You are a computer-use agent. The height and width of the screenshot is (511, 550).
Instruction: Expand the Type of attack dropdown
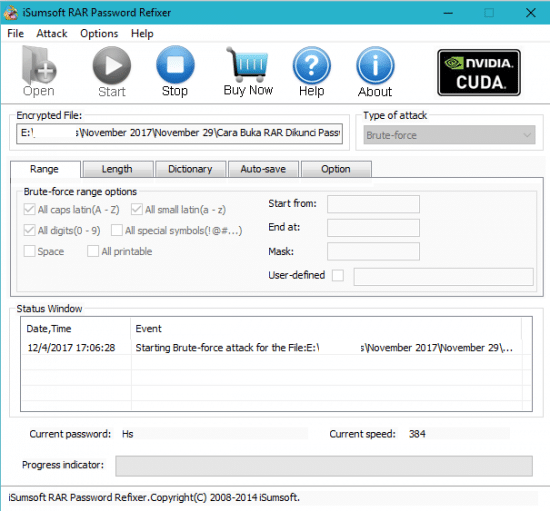click(x=449, y=135)
